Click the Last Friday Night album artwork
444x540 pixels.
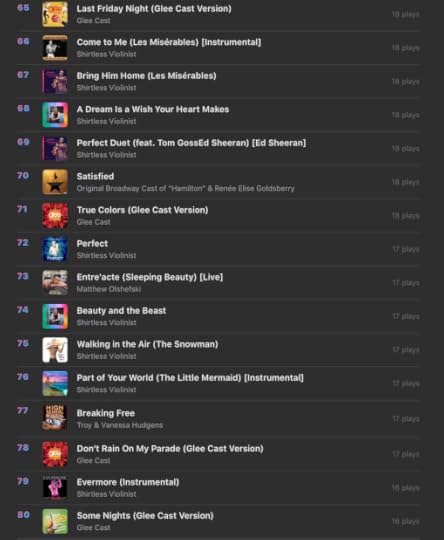(x=55, y=14)
